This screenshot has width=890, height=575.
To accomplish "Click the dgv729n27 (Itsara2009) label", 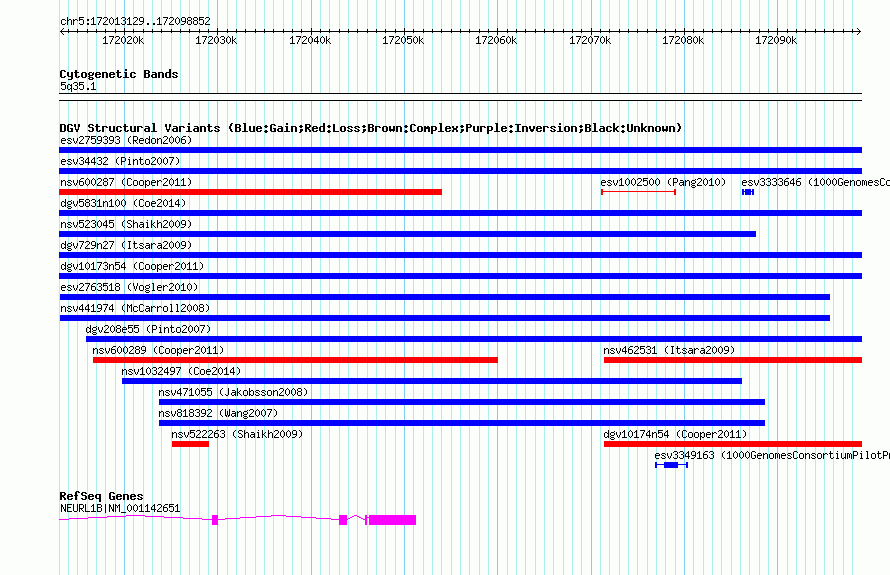I will click(x=126, y=245).
